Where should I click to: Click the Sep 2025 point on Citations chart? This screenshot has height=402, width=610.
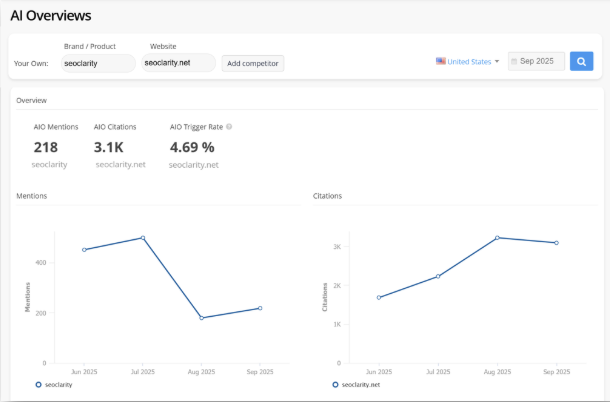556,243
